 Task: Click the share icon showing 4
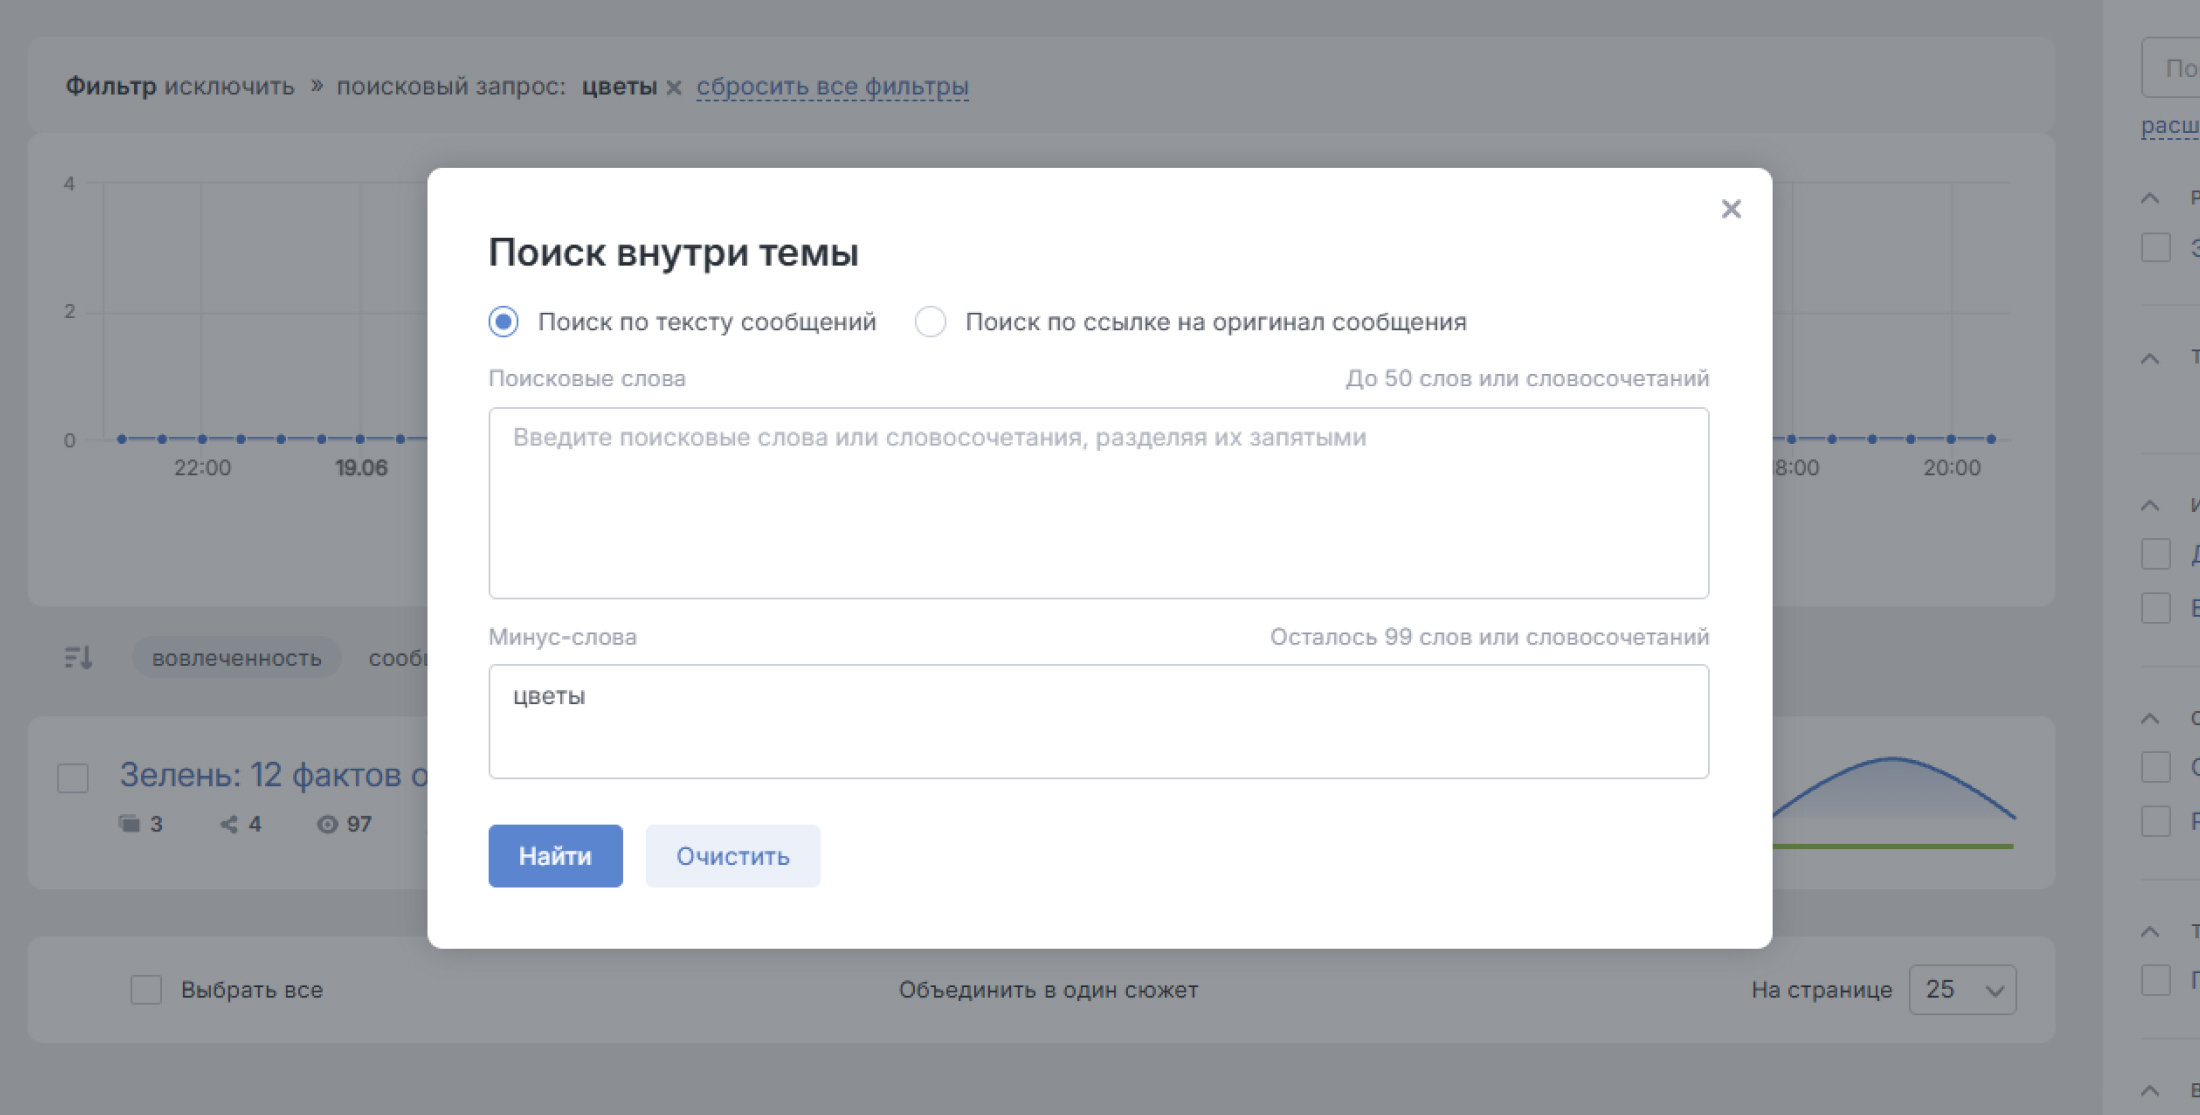point(229,824)
